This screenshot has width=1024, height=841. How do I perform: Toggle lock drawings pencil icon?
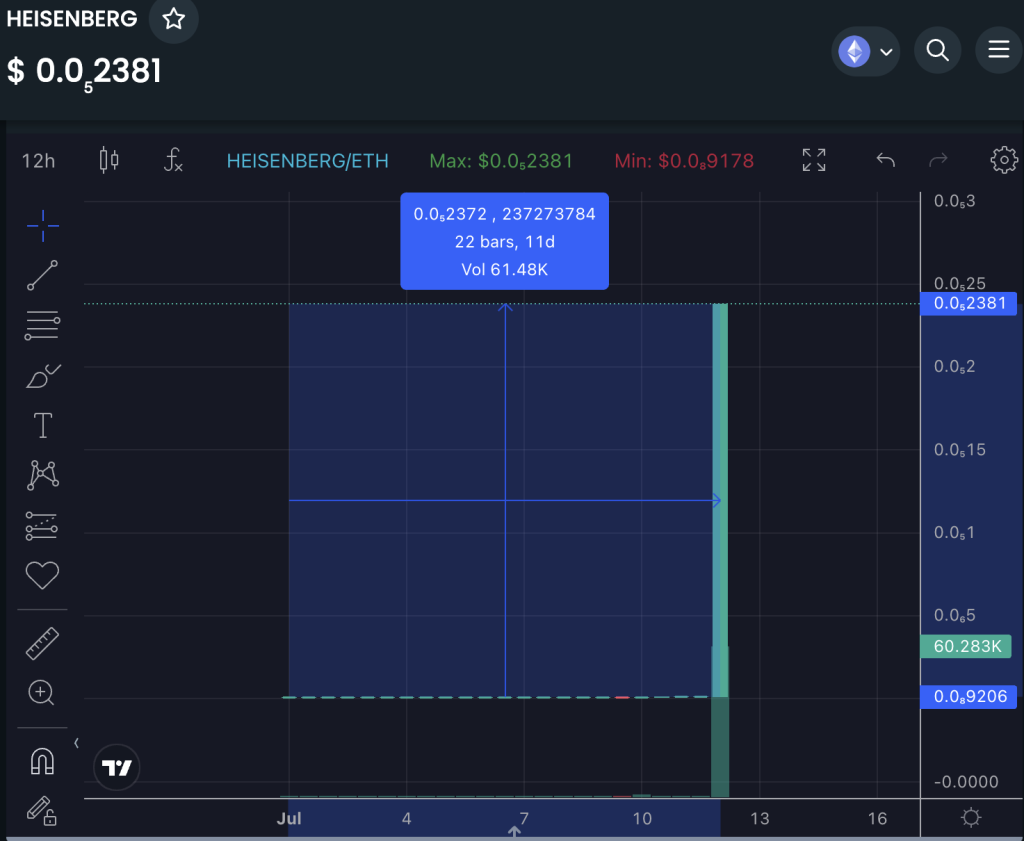point(42,809)
